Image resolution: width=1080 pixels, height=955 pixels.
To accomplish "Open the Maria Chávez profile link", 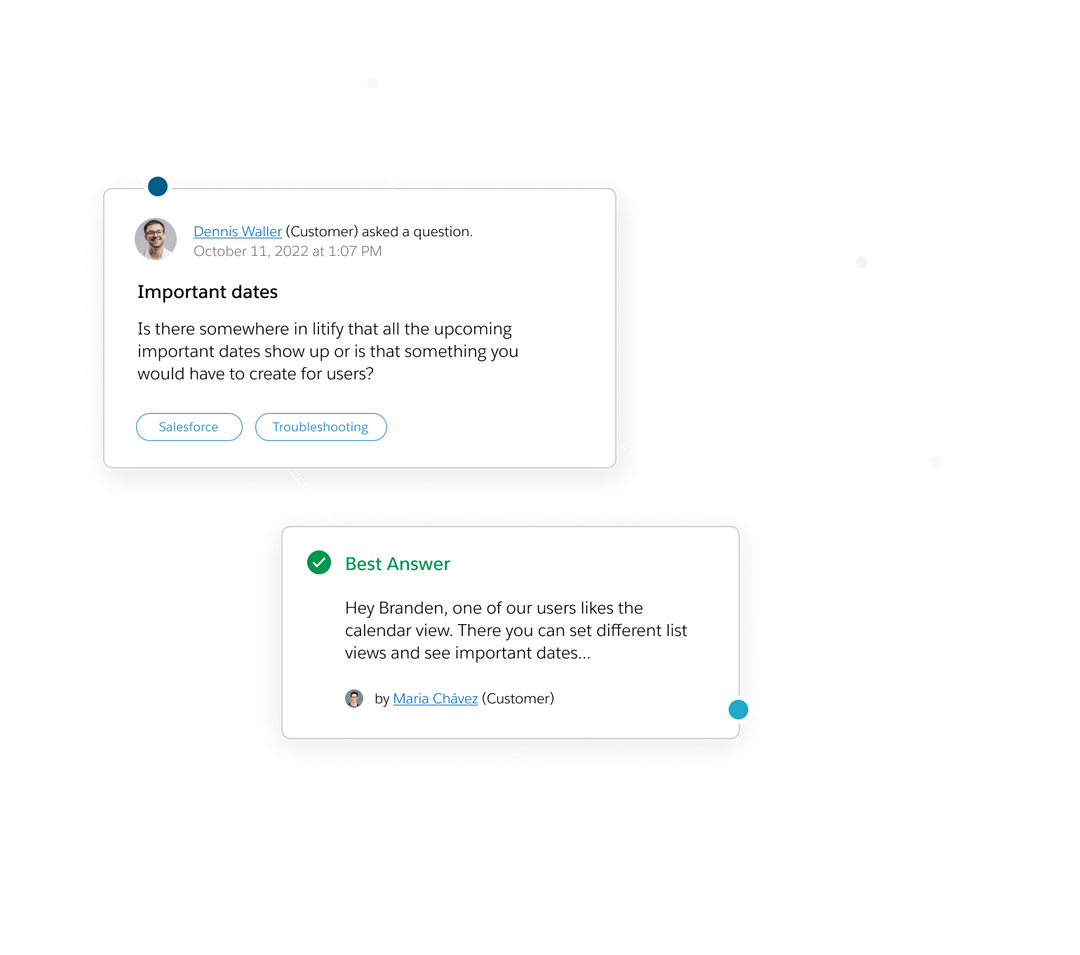I will click(435, 698).
